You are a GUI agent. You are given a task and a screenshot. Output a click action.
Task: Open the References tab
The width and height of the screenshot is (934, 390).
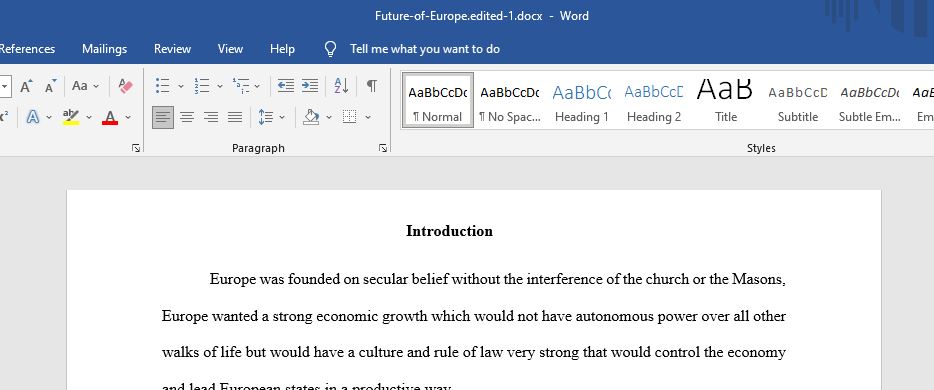[26, 49]
